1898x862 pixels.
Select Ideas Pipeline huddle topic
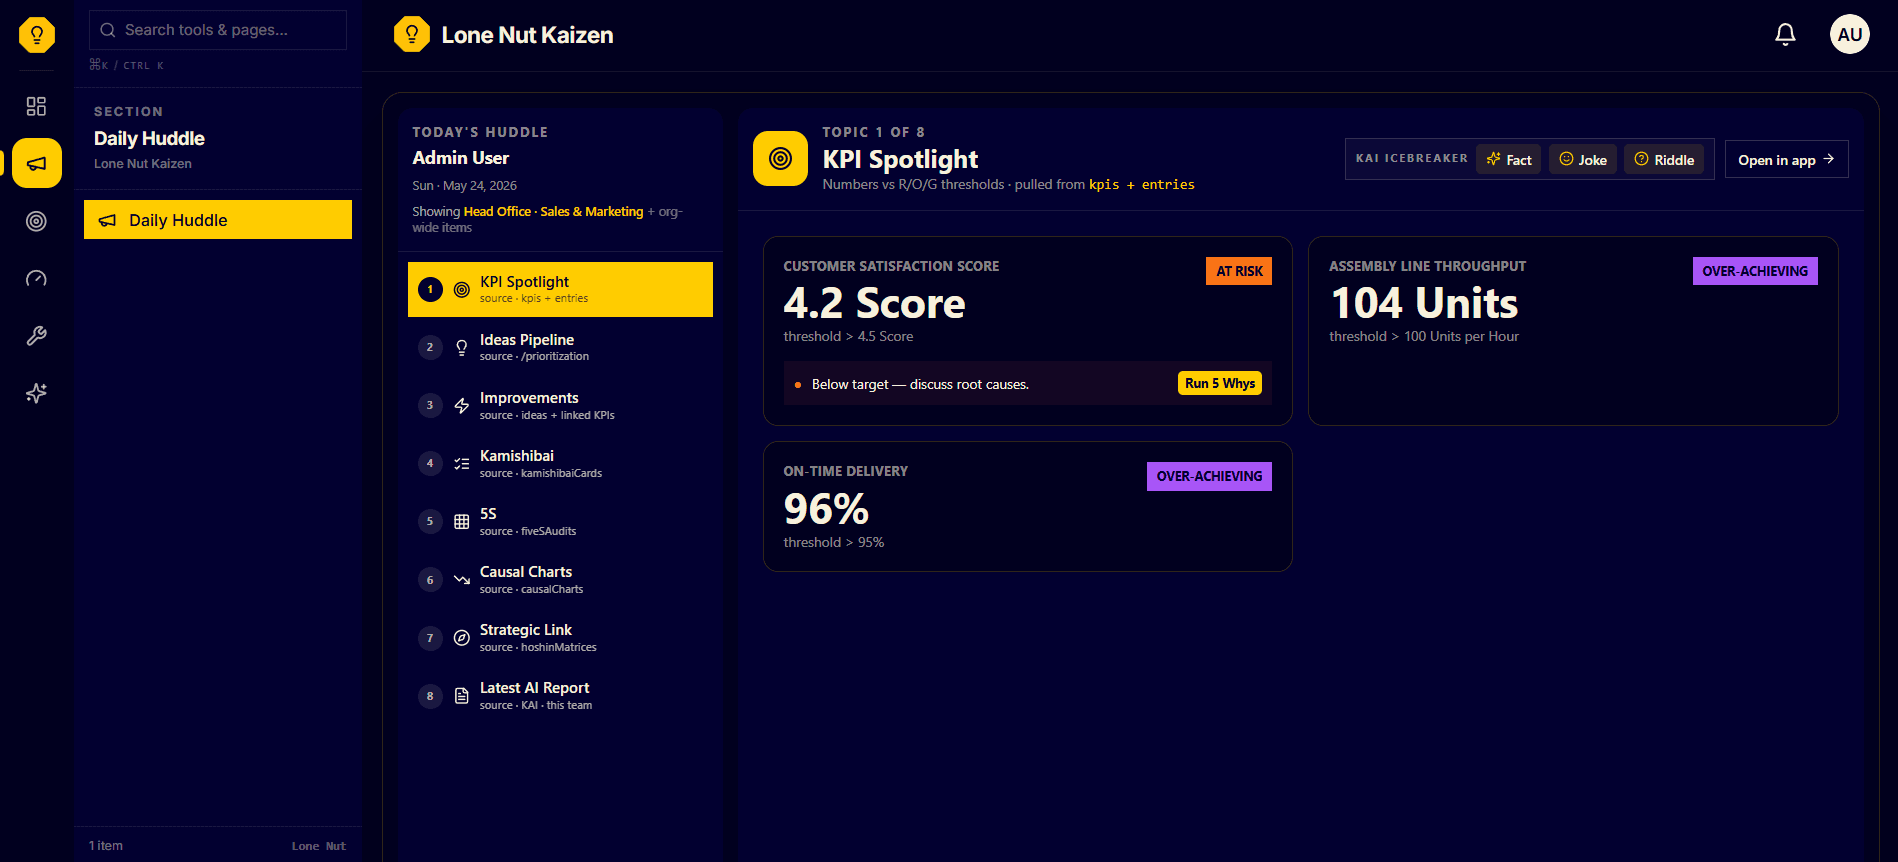(x=560, y=347)
